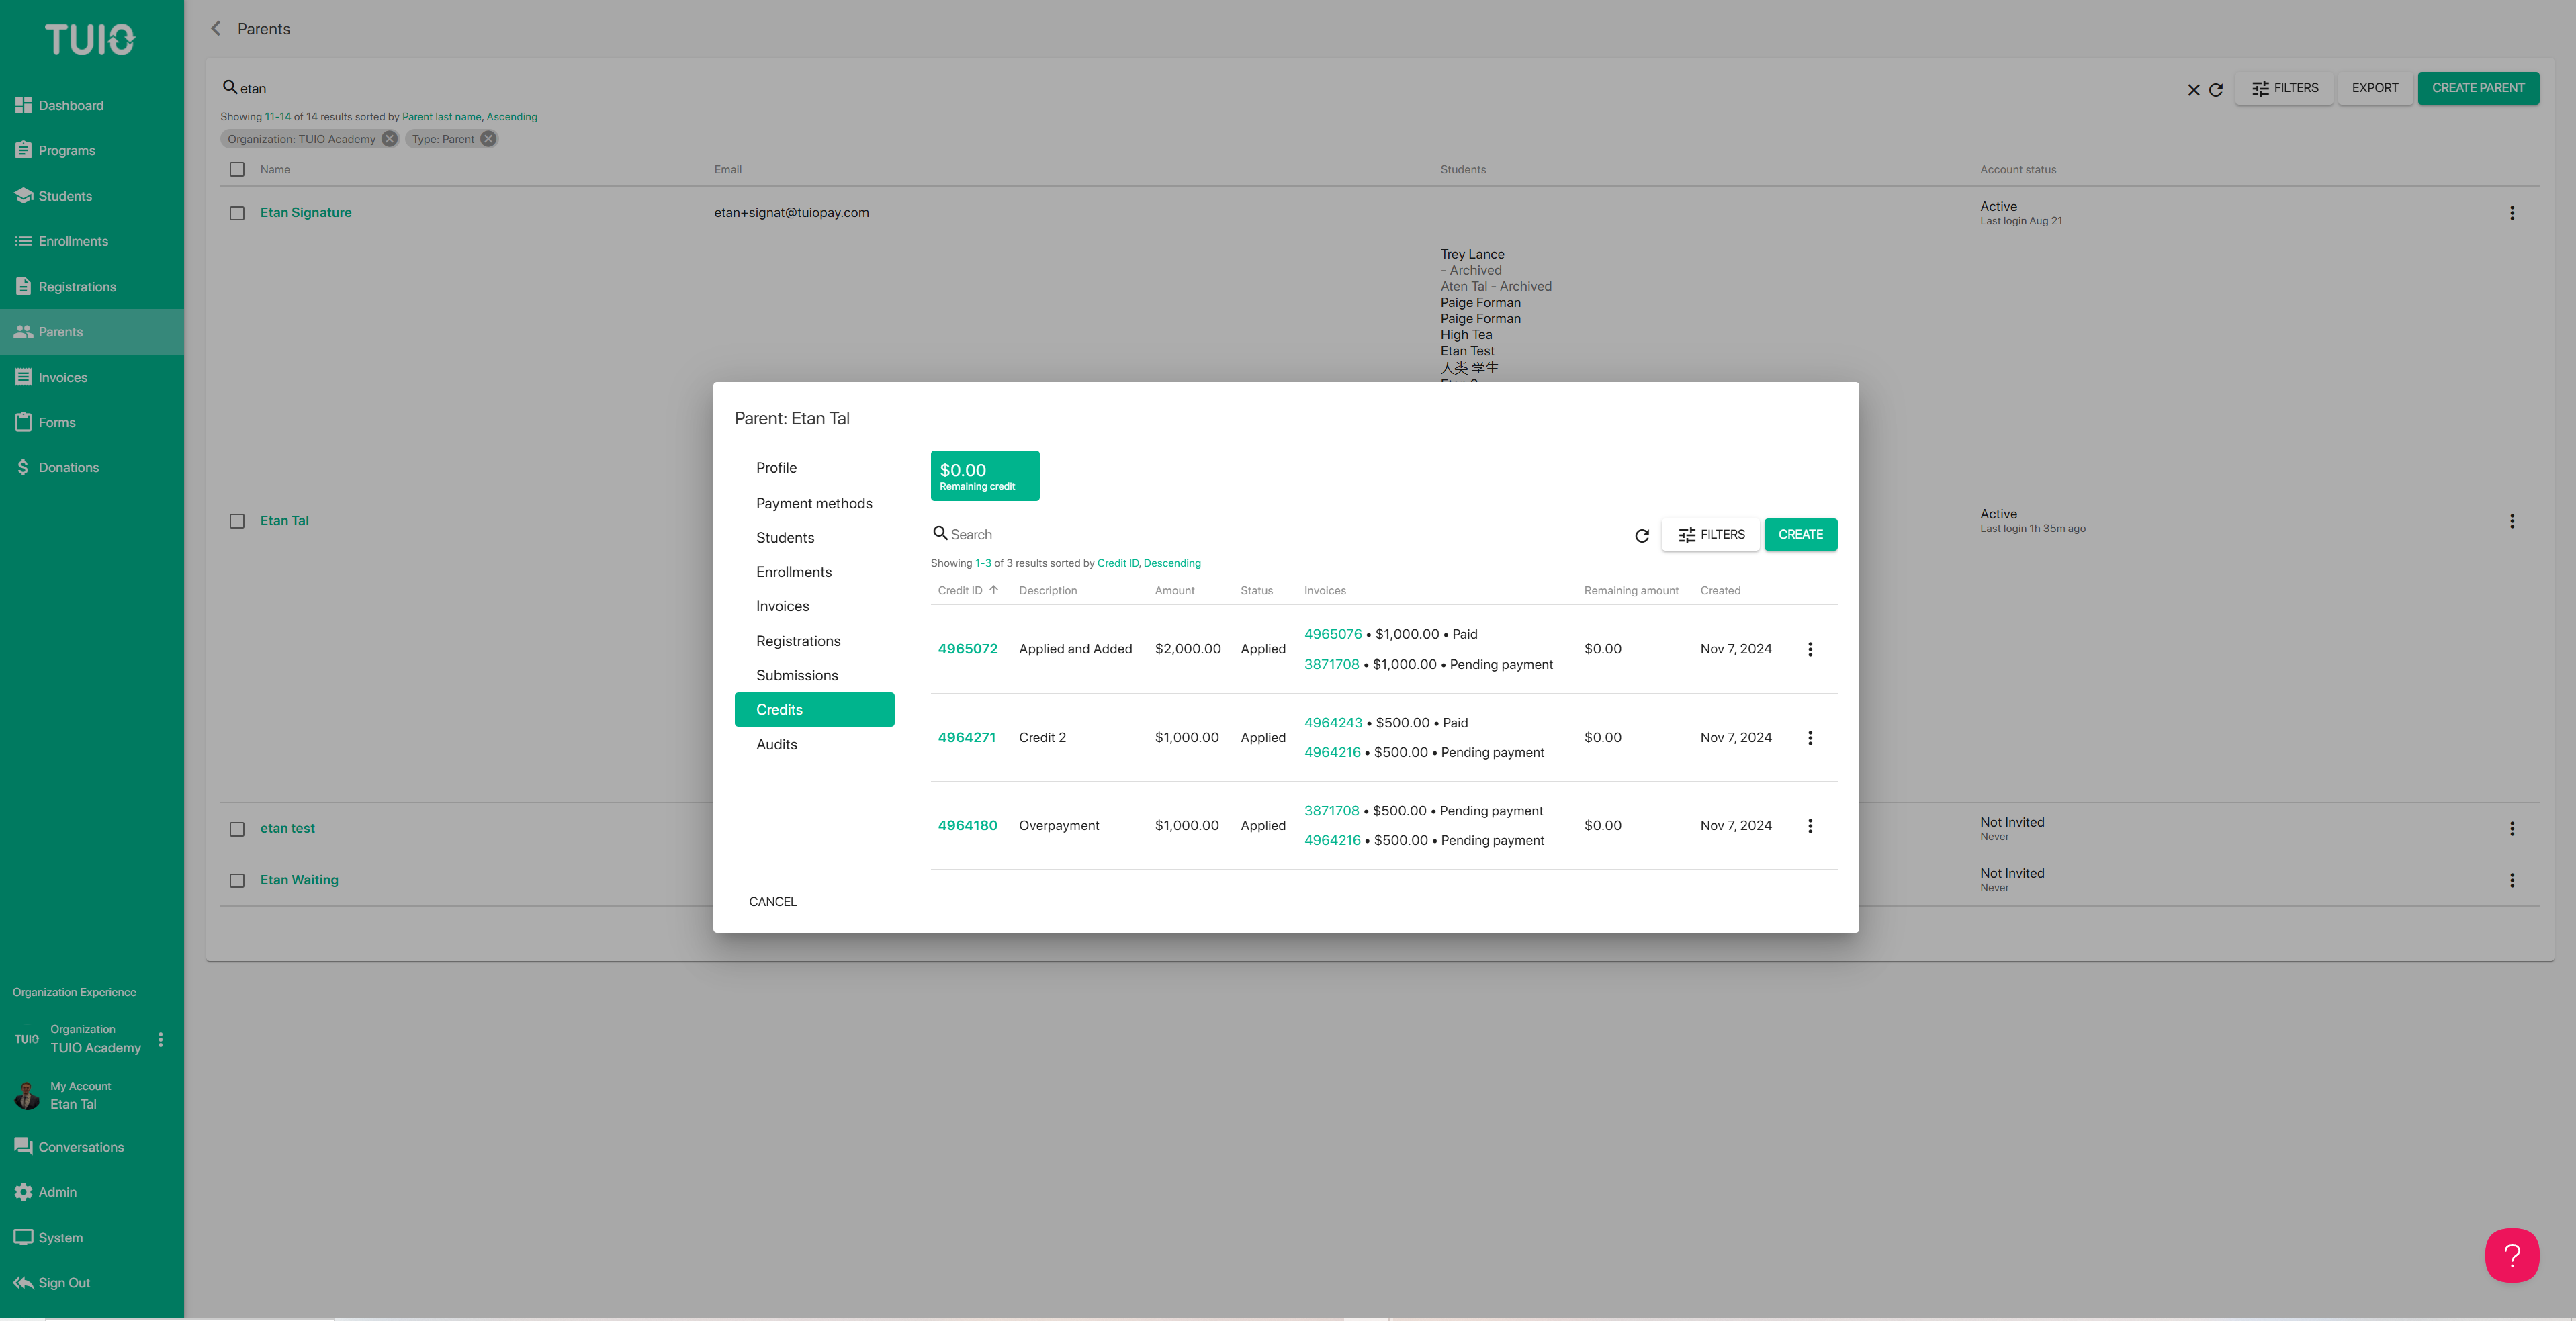Go back using the arrow beside Parents
This screenshot has height=1321, width=2576.
[216, 29]
